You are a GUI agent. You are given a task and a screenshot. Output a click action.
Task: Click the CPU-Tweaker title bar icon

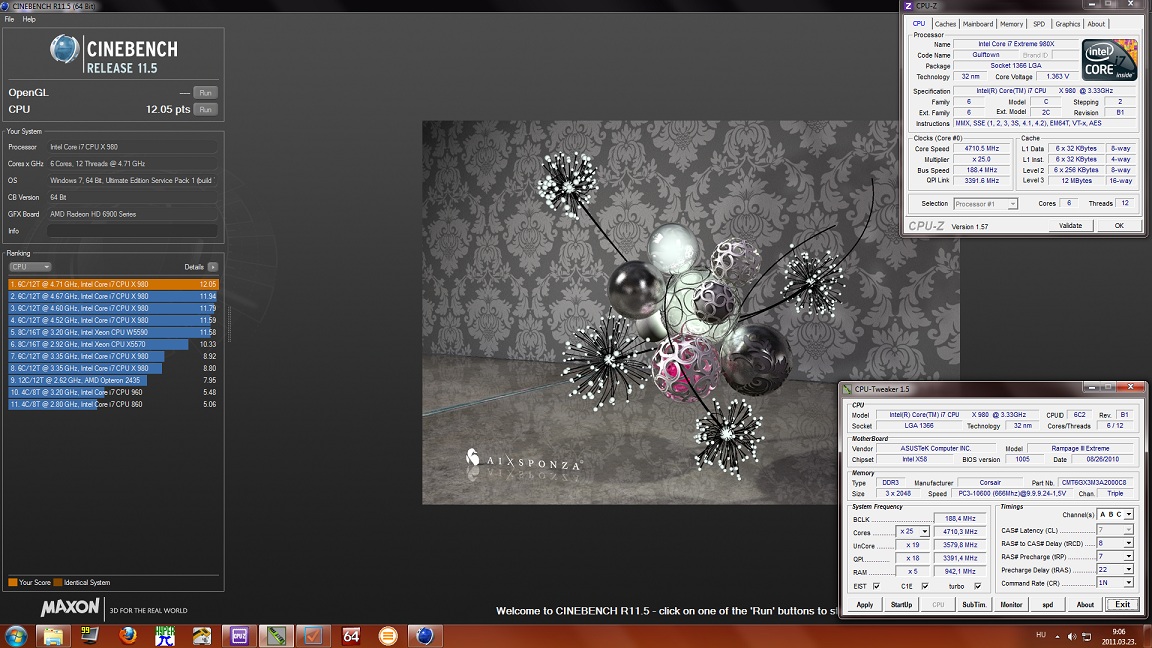[x=847, y=389]
